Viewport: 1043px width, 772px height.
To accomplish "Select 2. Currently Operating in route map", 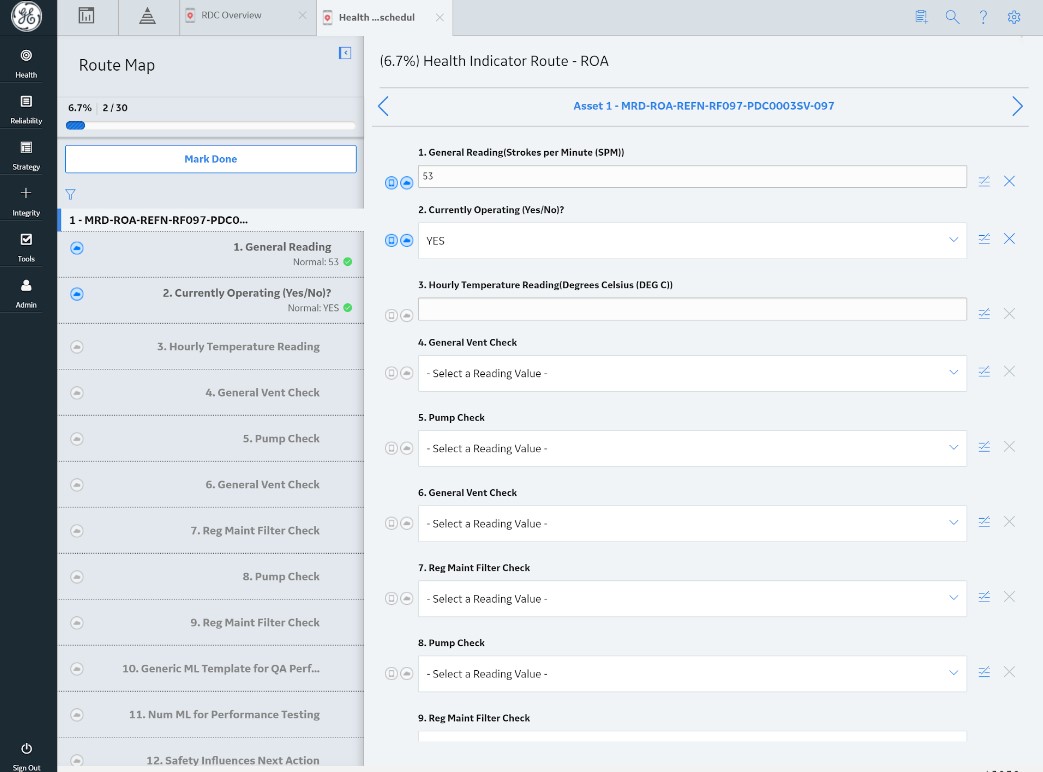I will 212,300.
